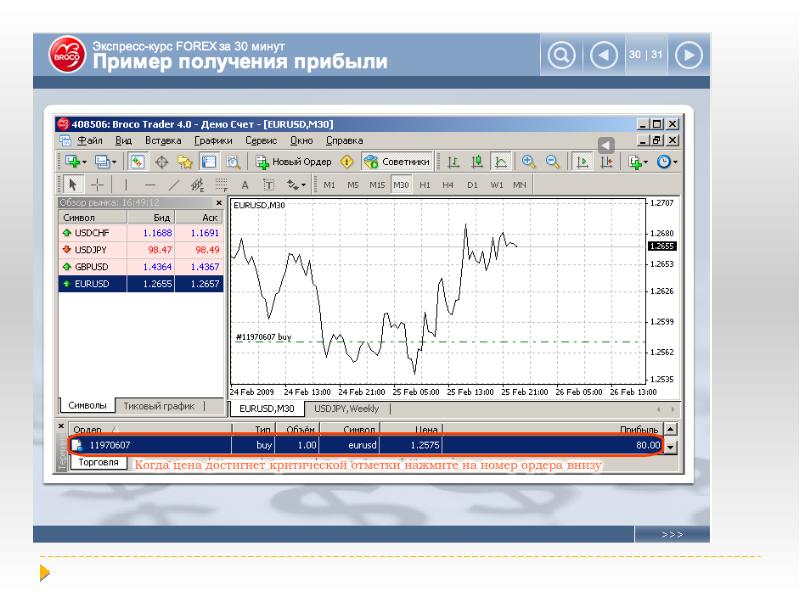Open the Окно menu
This screenshot has width=800, height=600.
[x=302, y=140]
